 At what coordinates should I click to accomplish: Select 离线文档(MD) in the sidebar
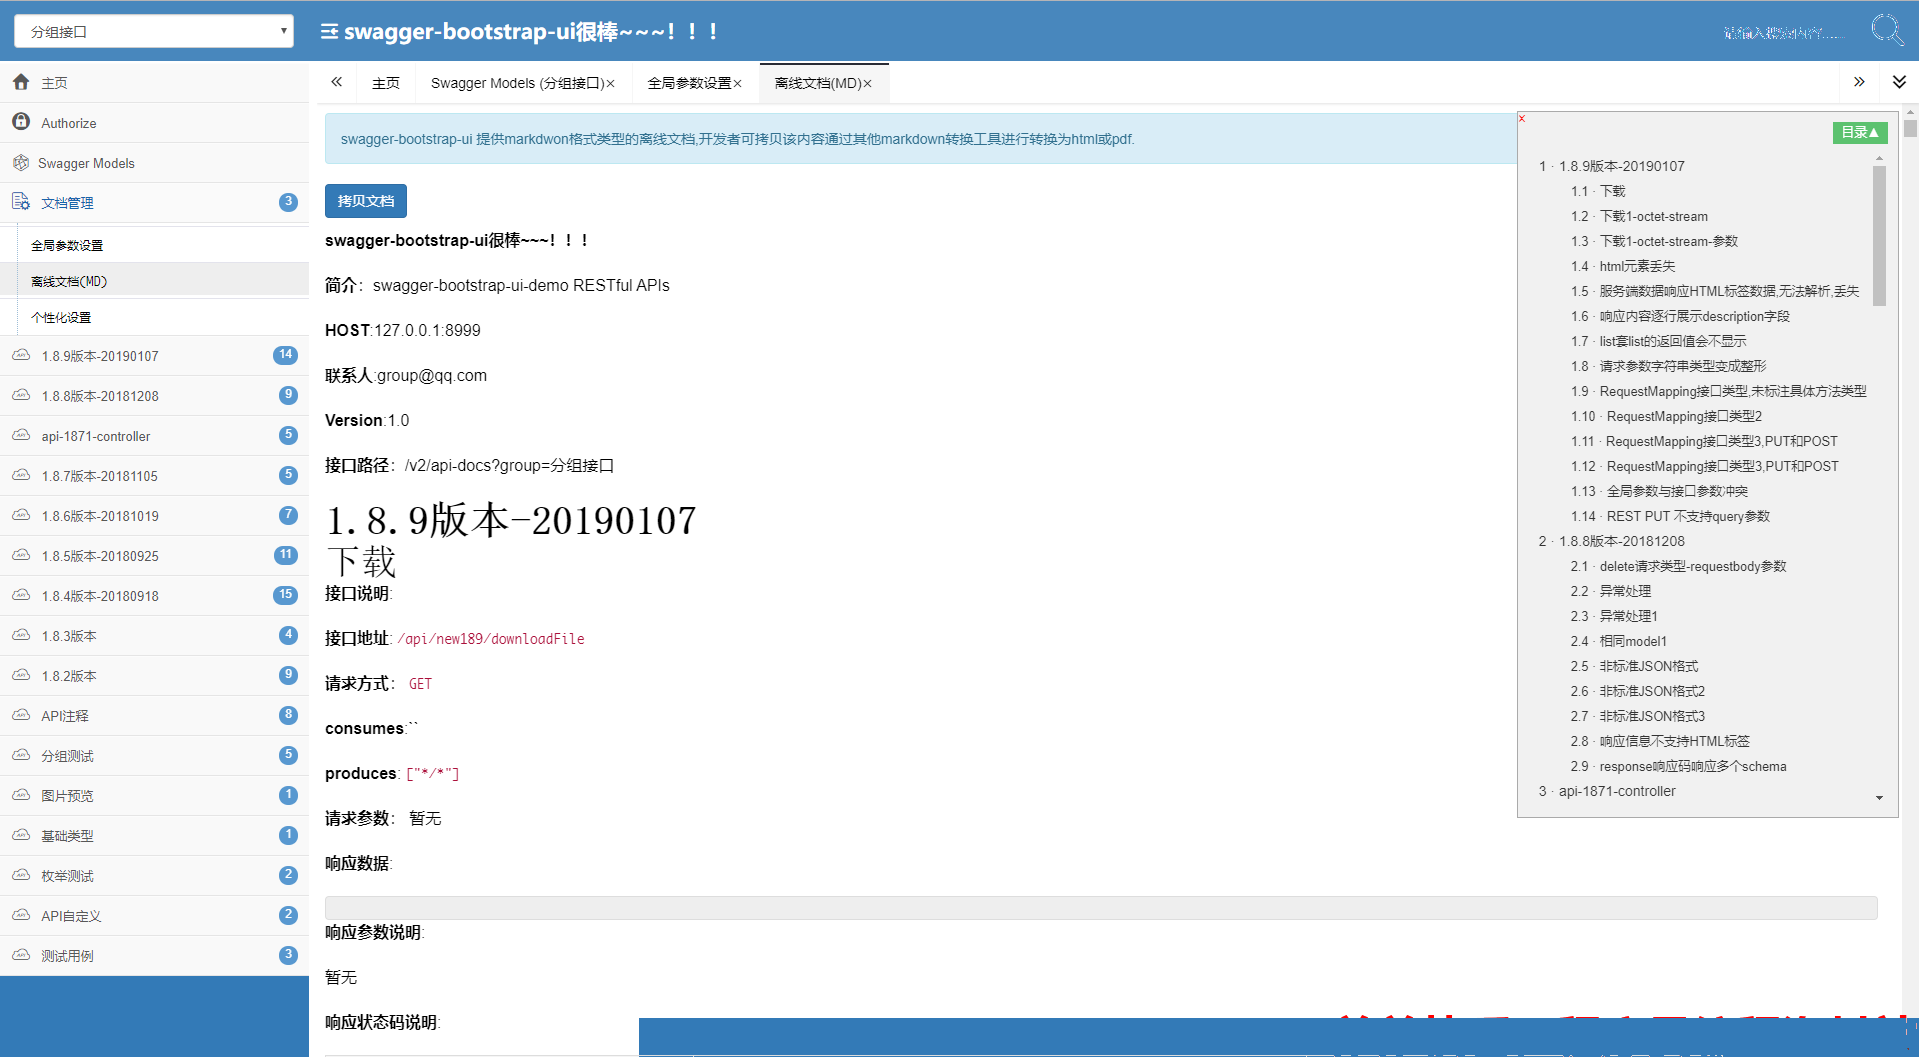click(69, 281)
